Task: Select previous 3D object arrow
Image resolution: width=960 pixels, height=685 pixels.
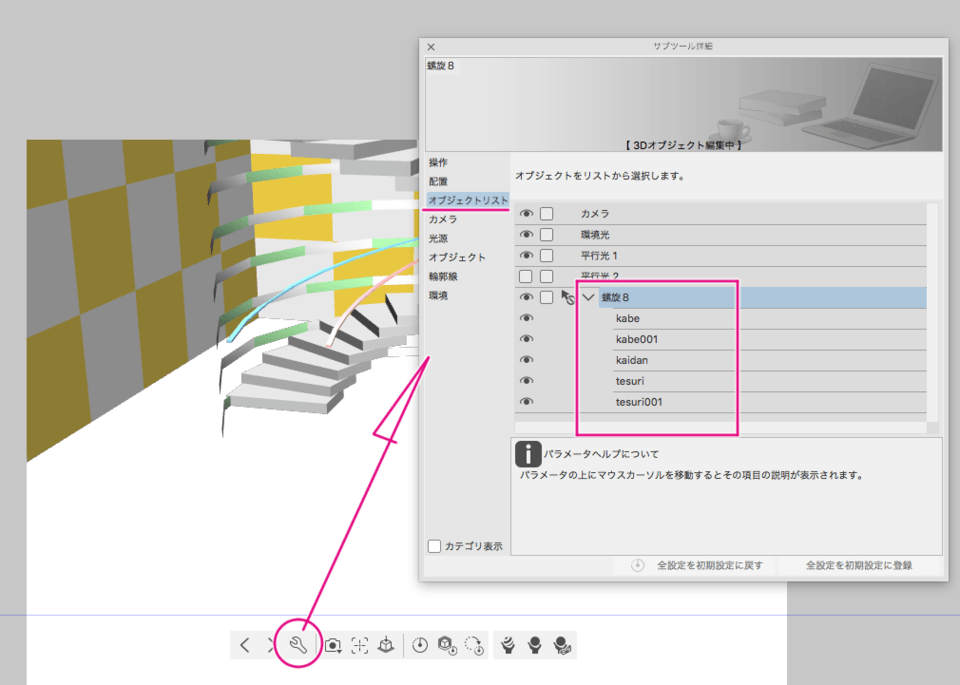Action: tap(245, 645)
